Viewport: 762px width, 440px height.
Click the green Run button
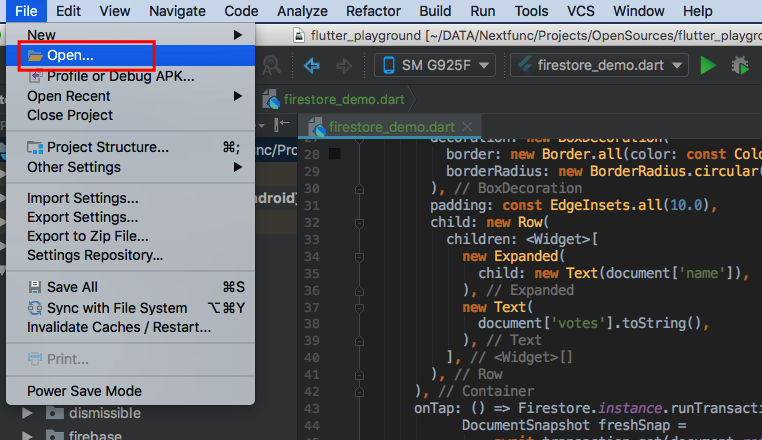(708, 65)
